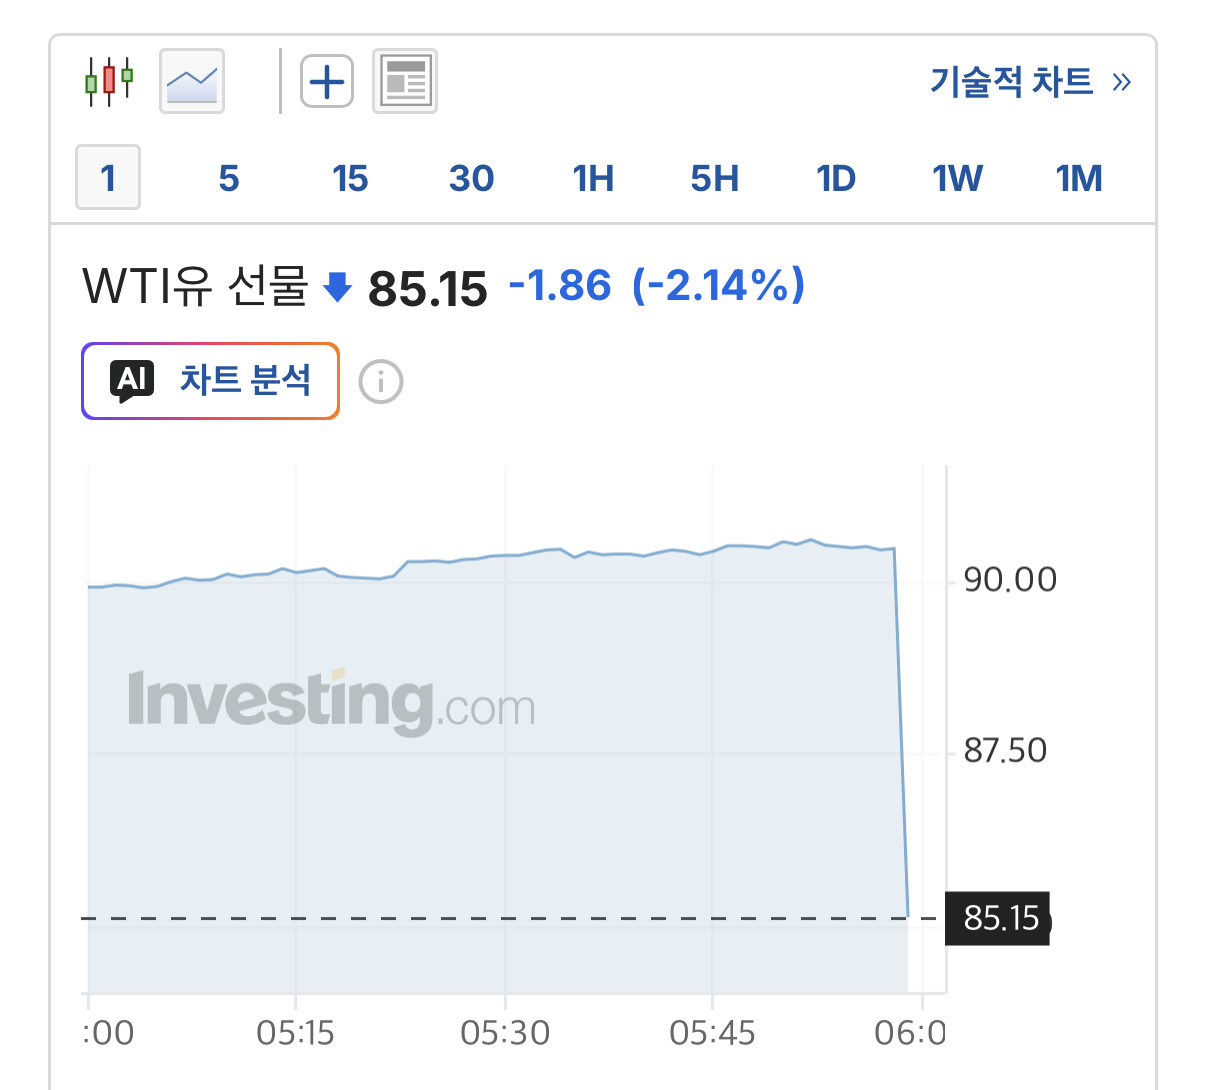Click the info circle icon

[x=381, y=381]
